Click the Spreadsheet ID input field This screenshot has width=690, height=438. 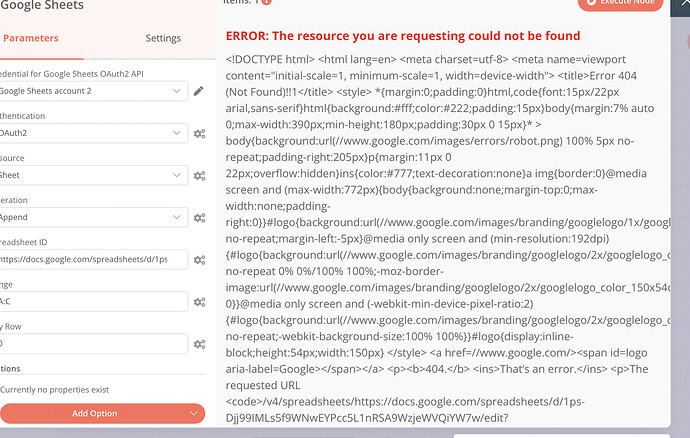click(94, 259)
